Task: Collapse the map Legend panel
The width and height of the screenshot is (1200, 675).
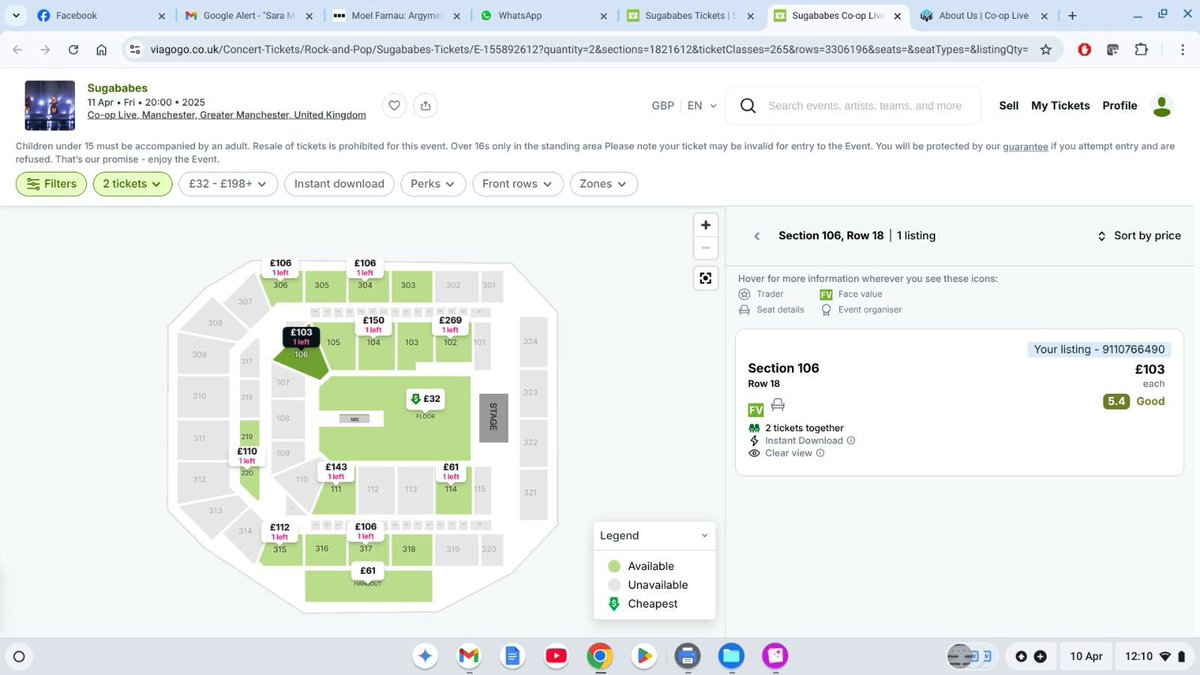Action: tap(705, 535)
